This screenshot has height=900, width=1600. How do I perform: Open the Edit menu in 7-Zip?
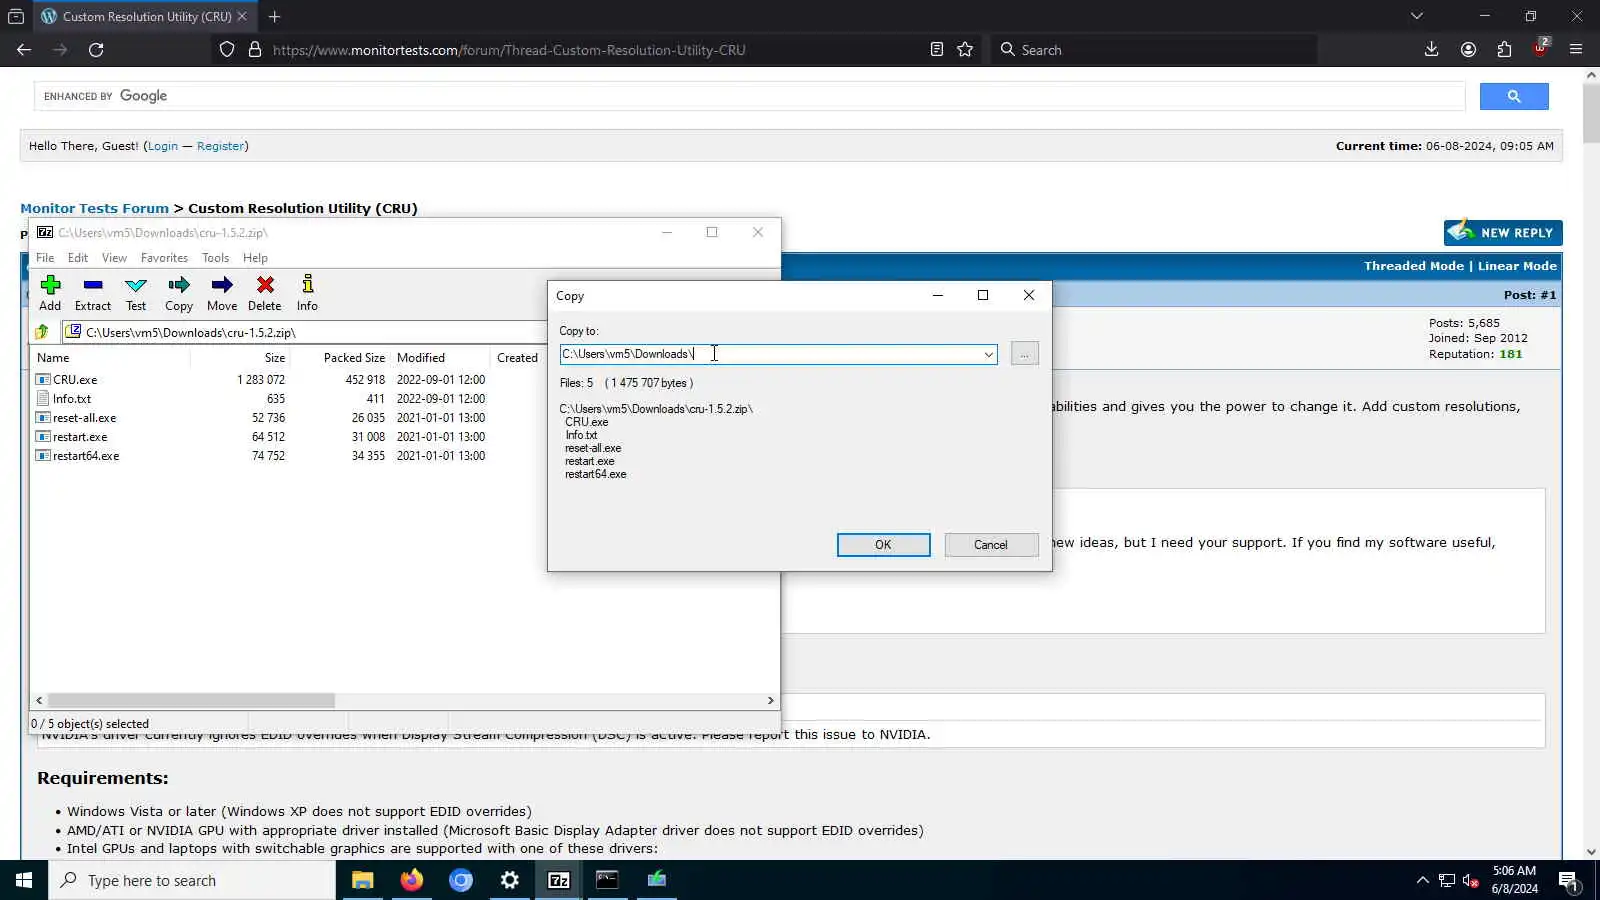[78, 258]
